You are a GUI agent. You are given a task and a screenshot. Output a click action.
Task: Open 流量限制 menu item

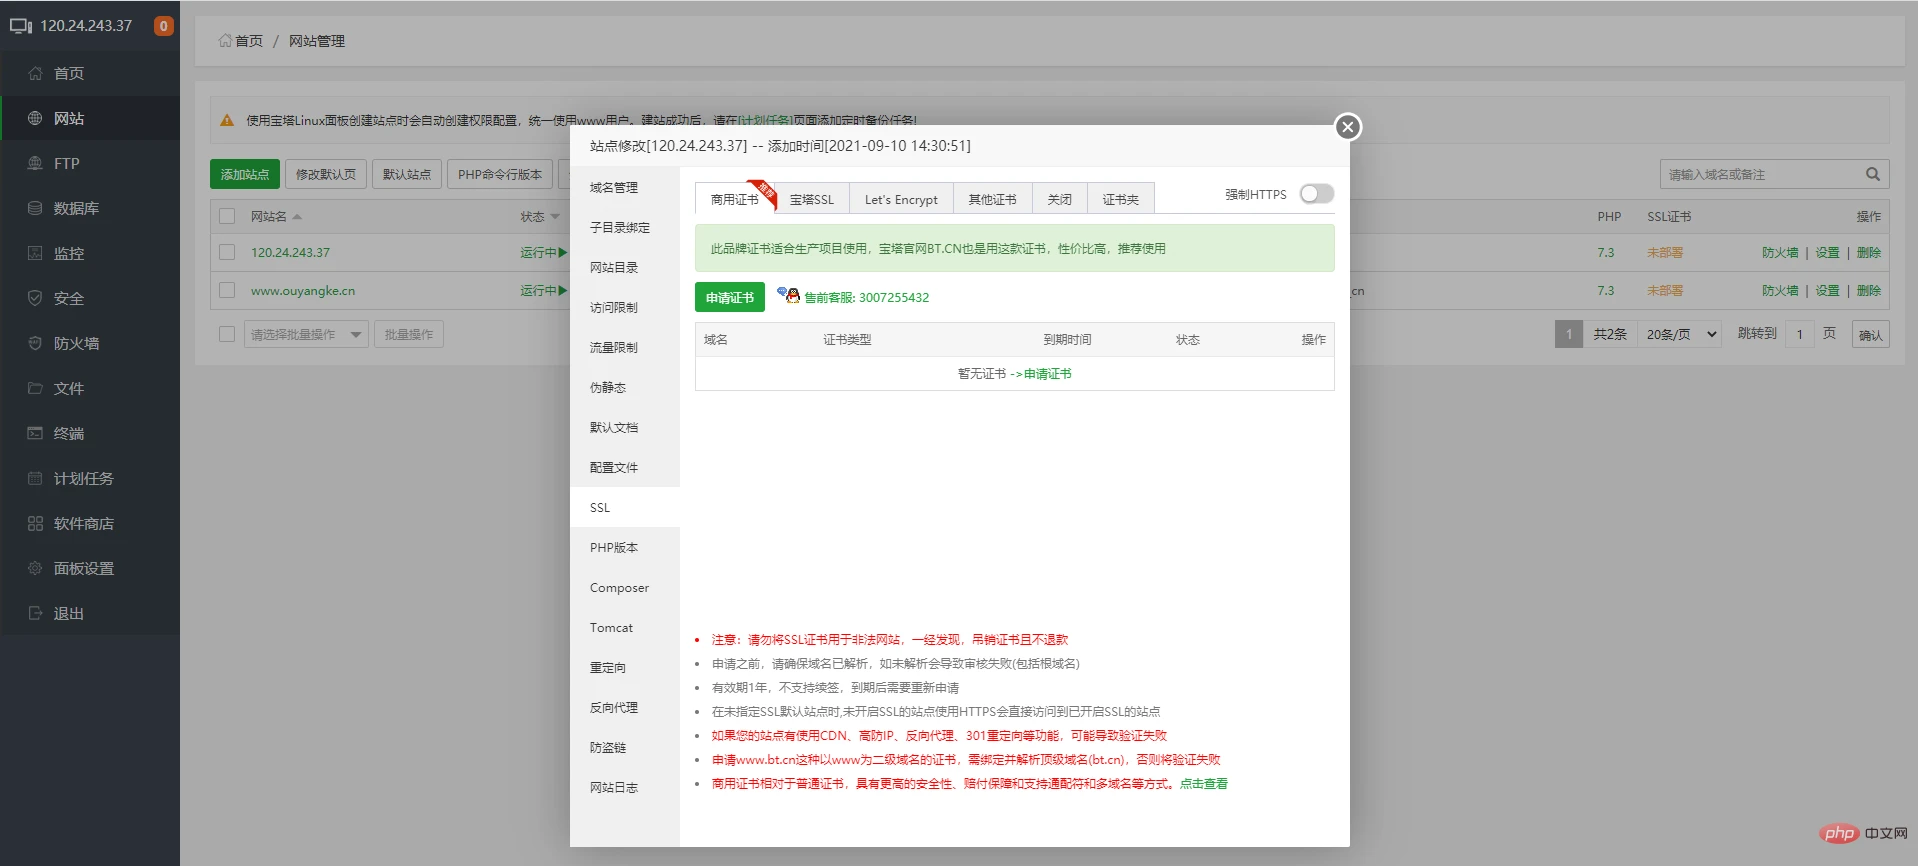point(625,347)
